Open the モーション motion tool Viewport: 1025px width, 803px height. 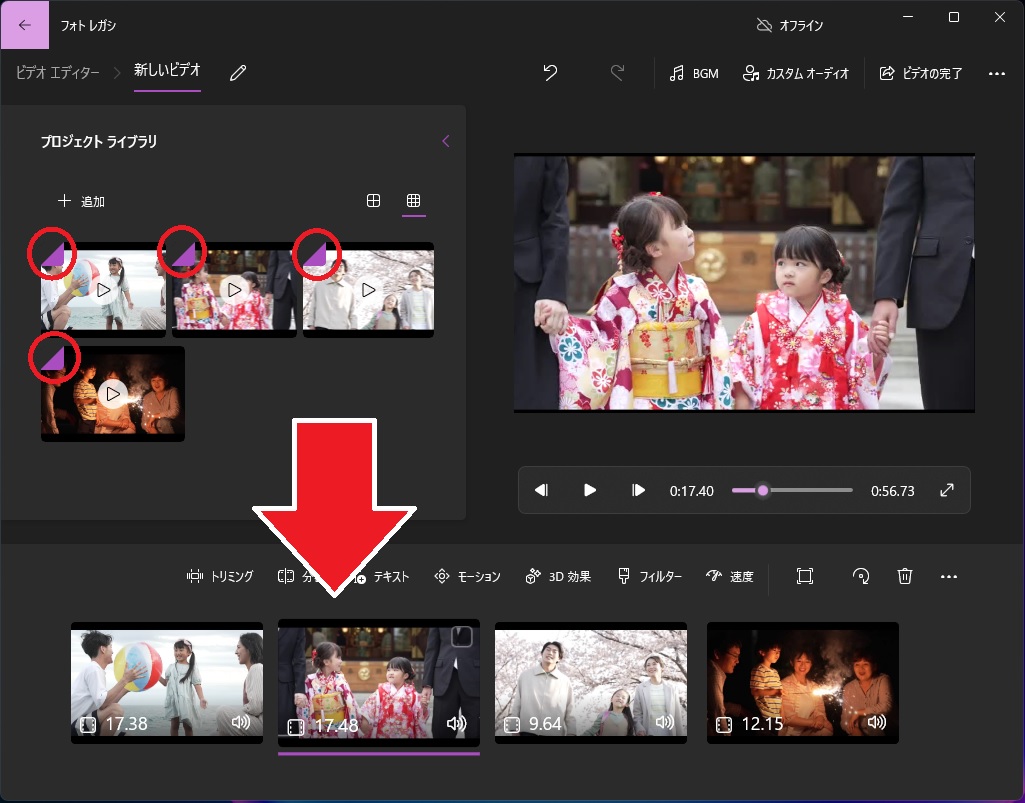click(x=467, y=576)
